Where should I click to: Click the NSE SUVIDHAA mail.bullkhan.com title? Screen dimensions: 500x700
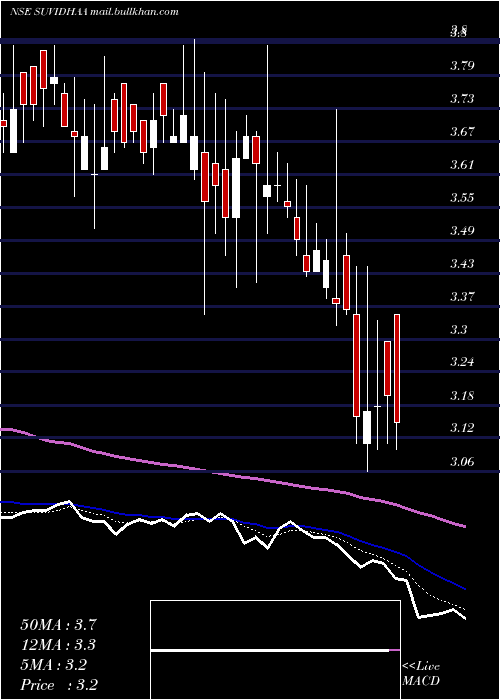point(94,12)
